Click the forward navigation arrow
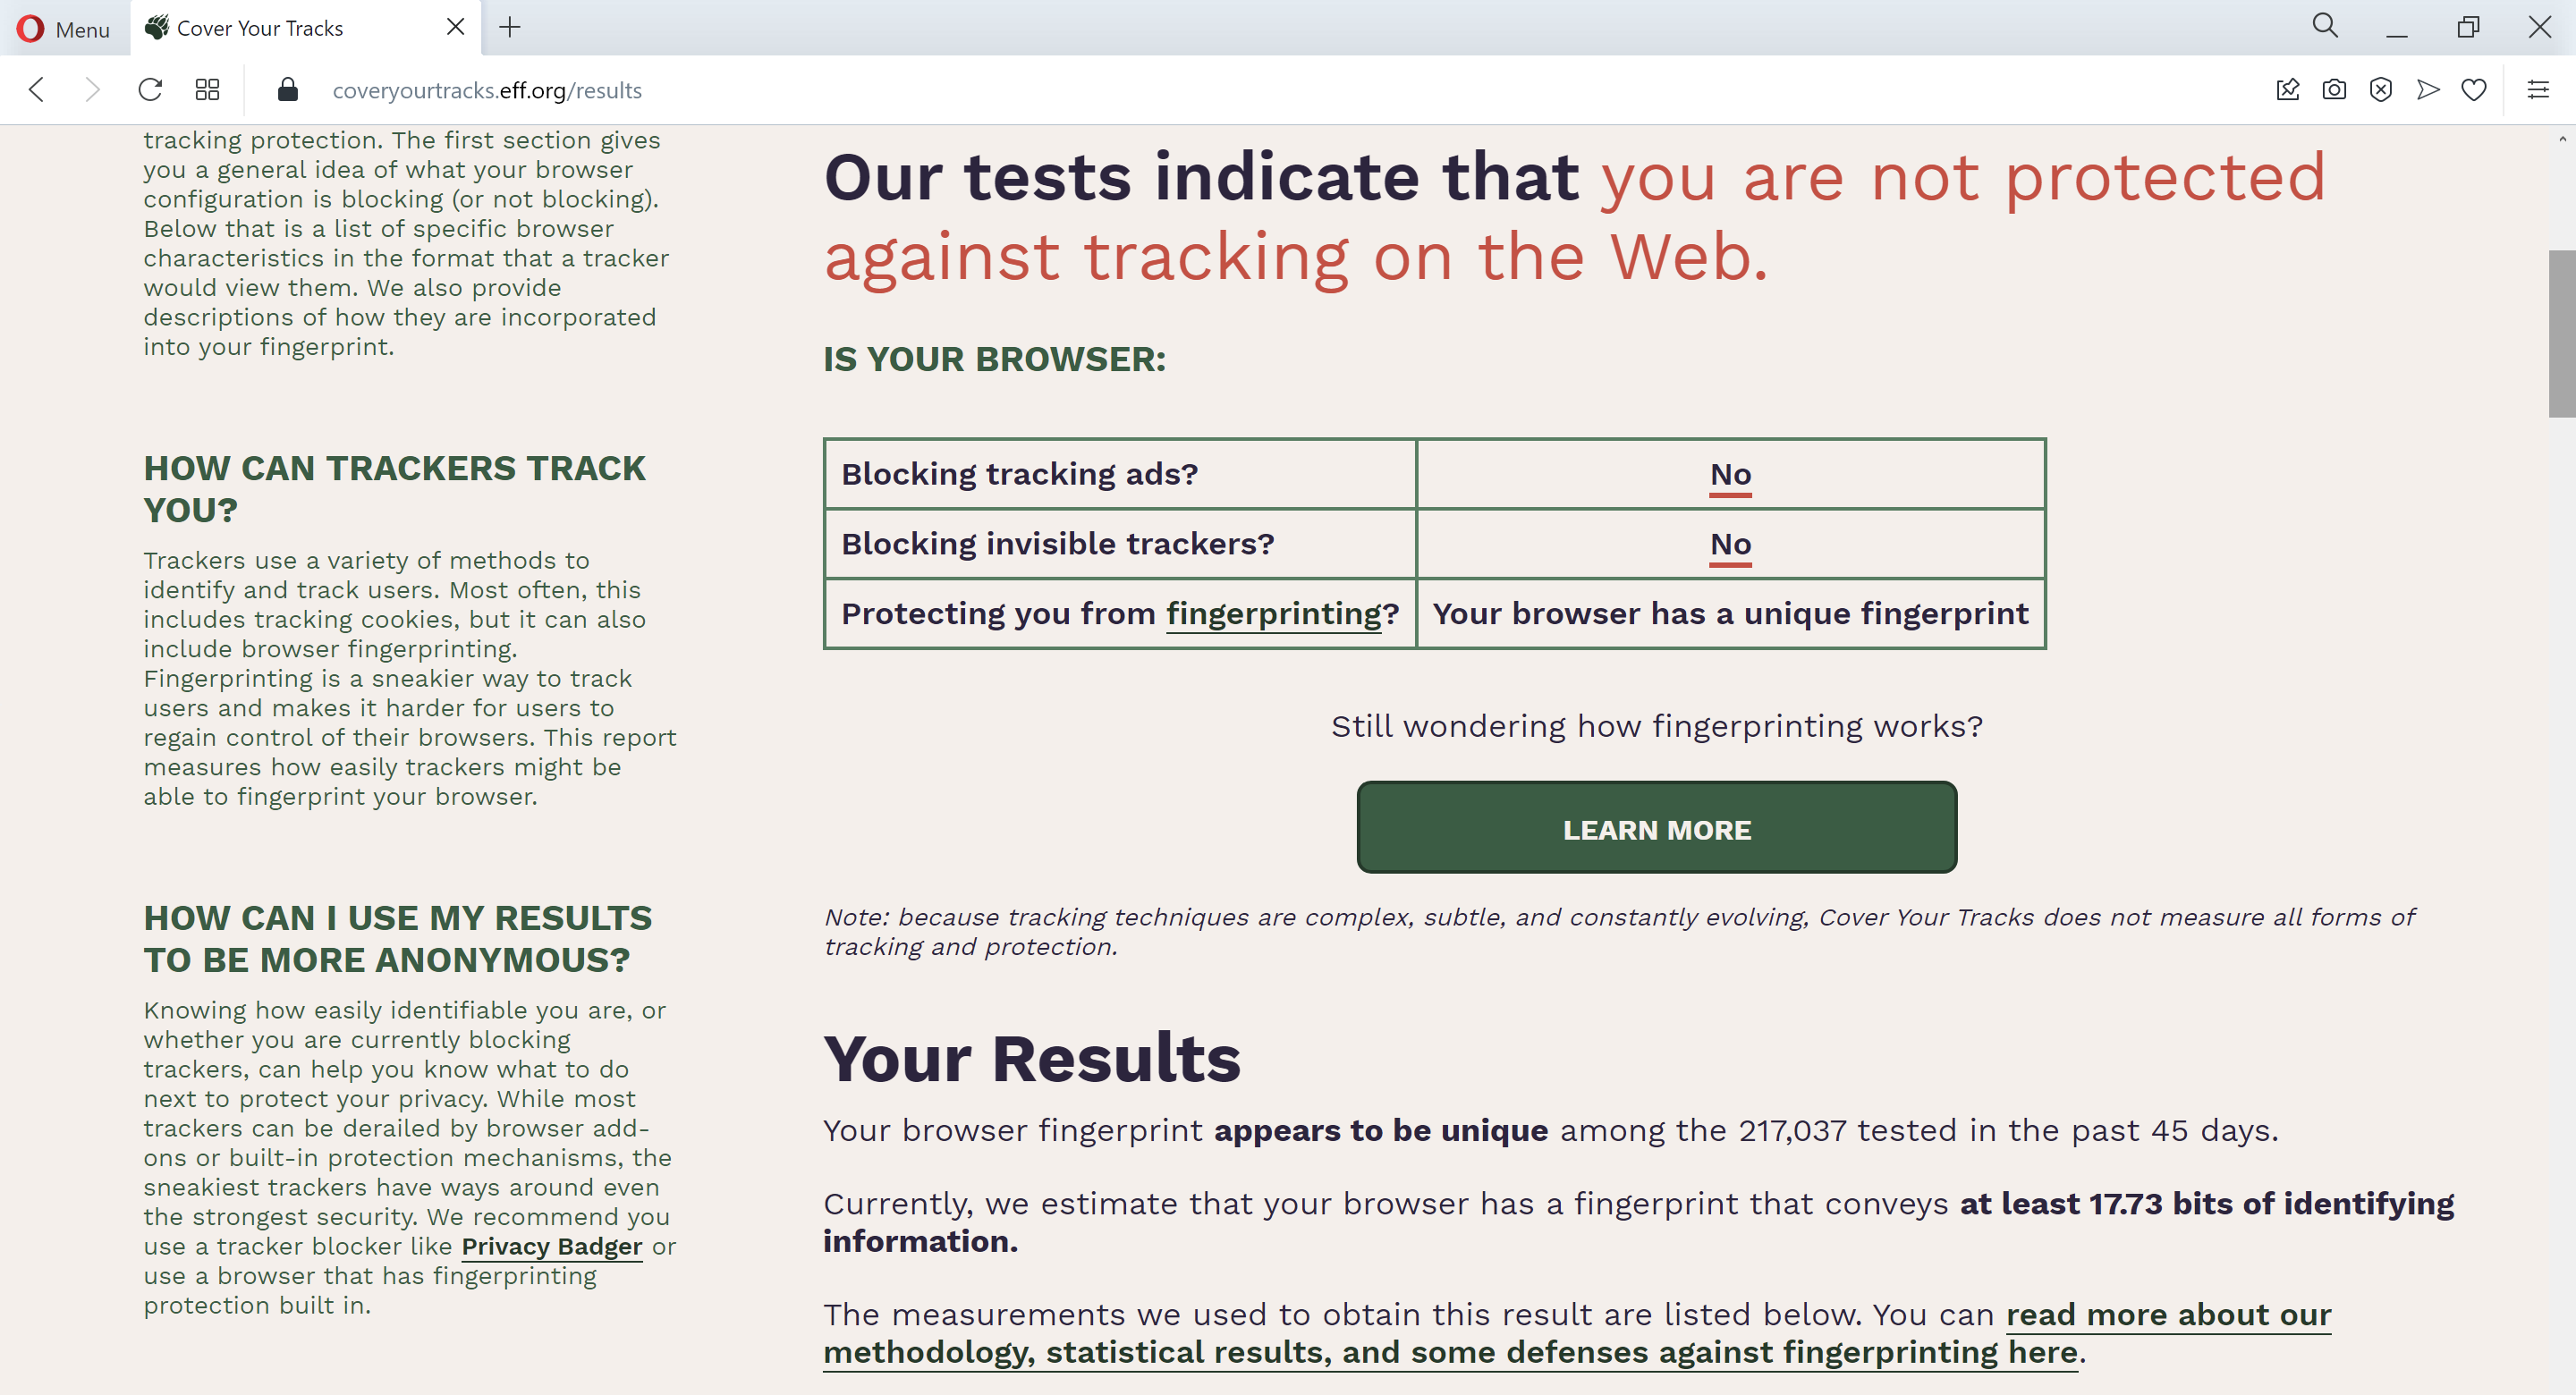 click(91, 89)
